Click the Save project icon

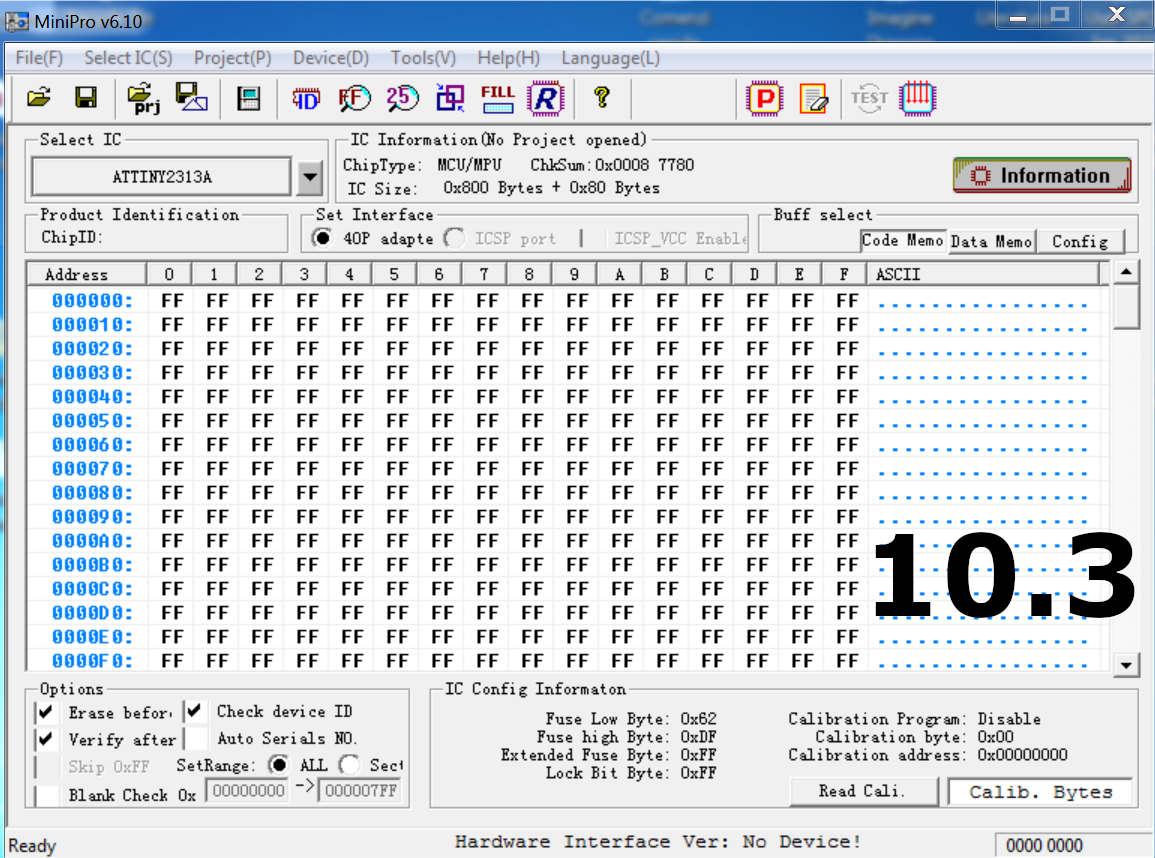(192, 97)
